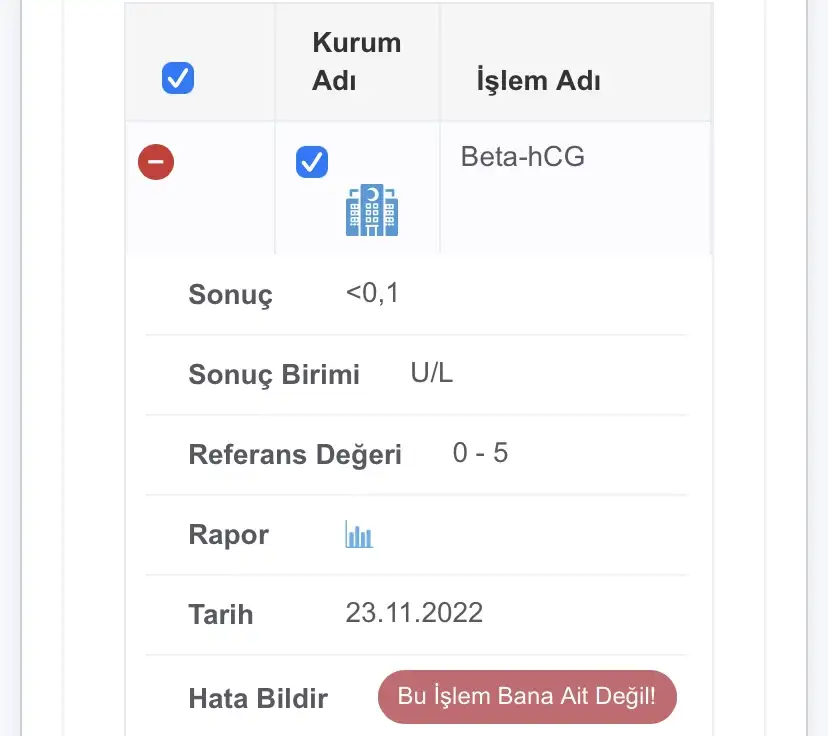Collapse the Beta-hCG row with red minus
This screenshot has width=828, height=736.
[x=156, y=162]
